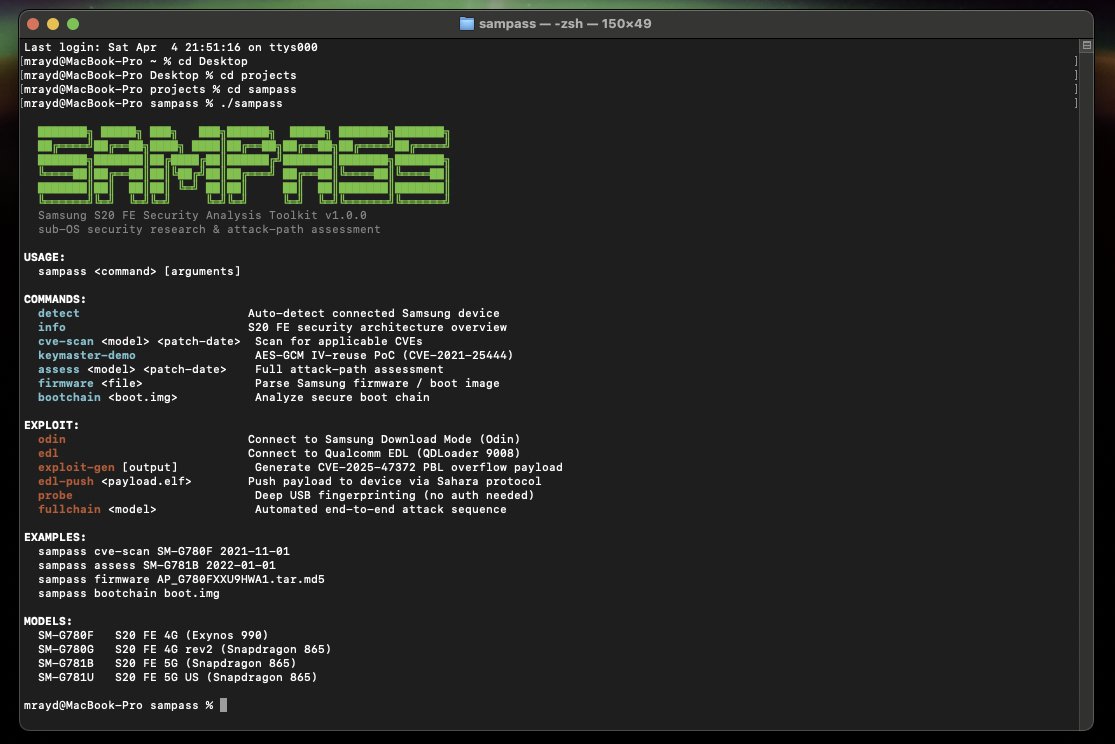Maximize the terminal with green button

73,24
